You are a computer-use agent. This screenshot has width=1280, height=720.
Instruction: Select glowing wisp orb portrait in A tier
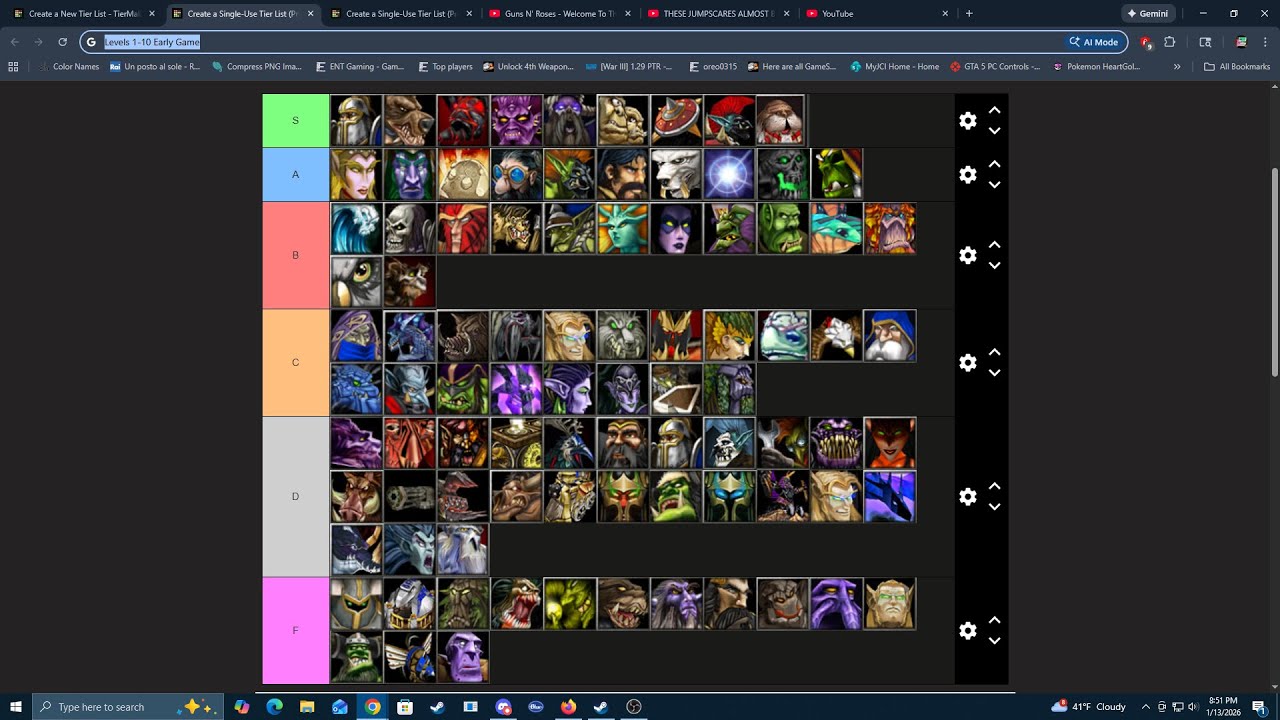pyautogui.click(x=730, y=174)
